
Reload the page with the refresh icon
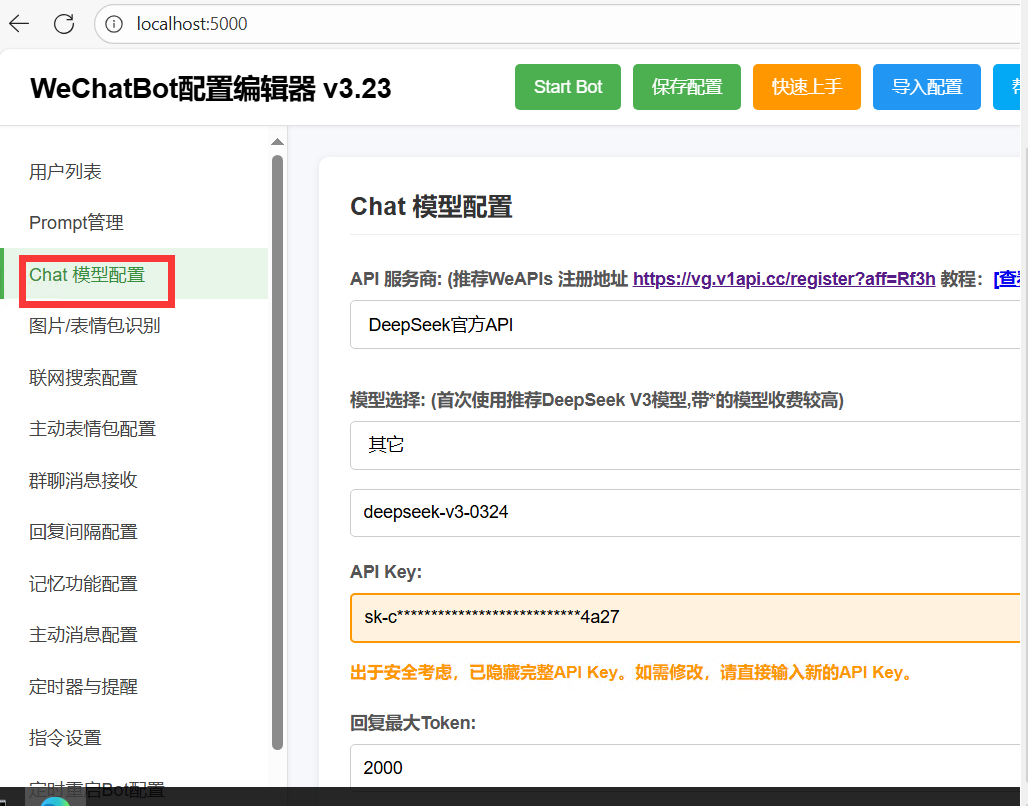coord(64,24)
